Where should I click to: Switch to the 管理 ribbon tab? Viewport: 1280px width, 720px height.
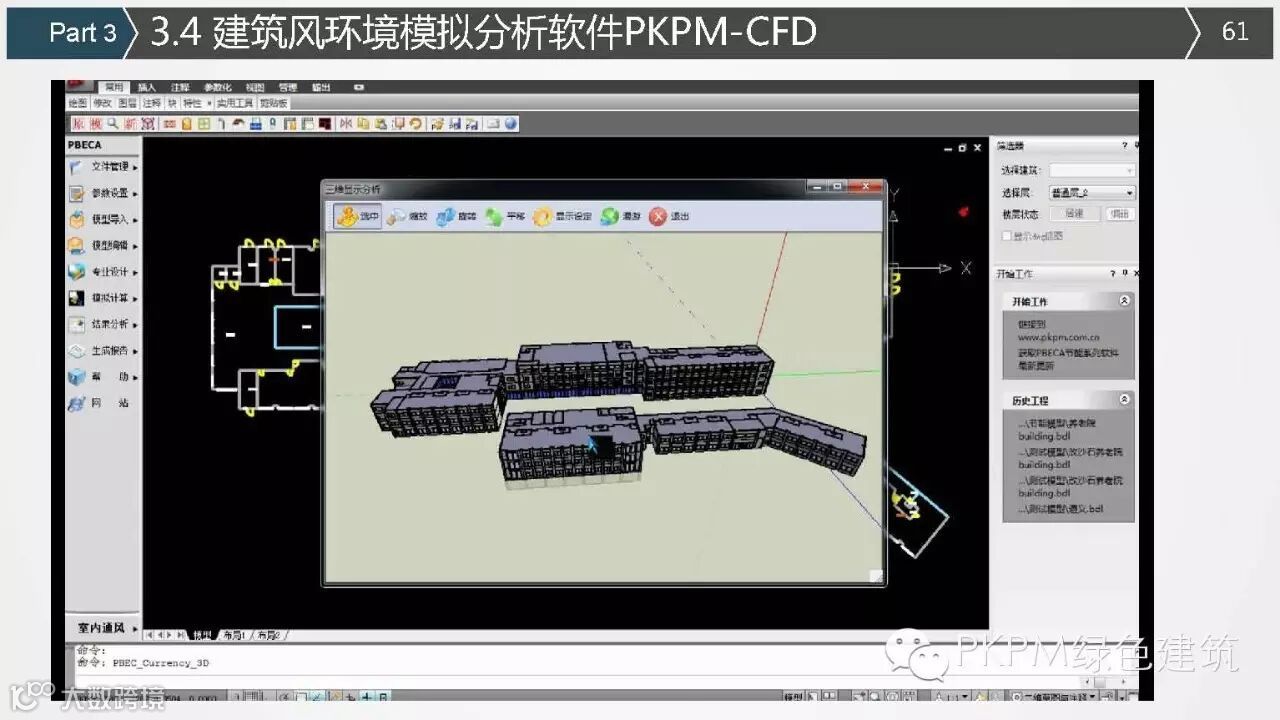coord(288,87)
